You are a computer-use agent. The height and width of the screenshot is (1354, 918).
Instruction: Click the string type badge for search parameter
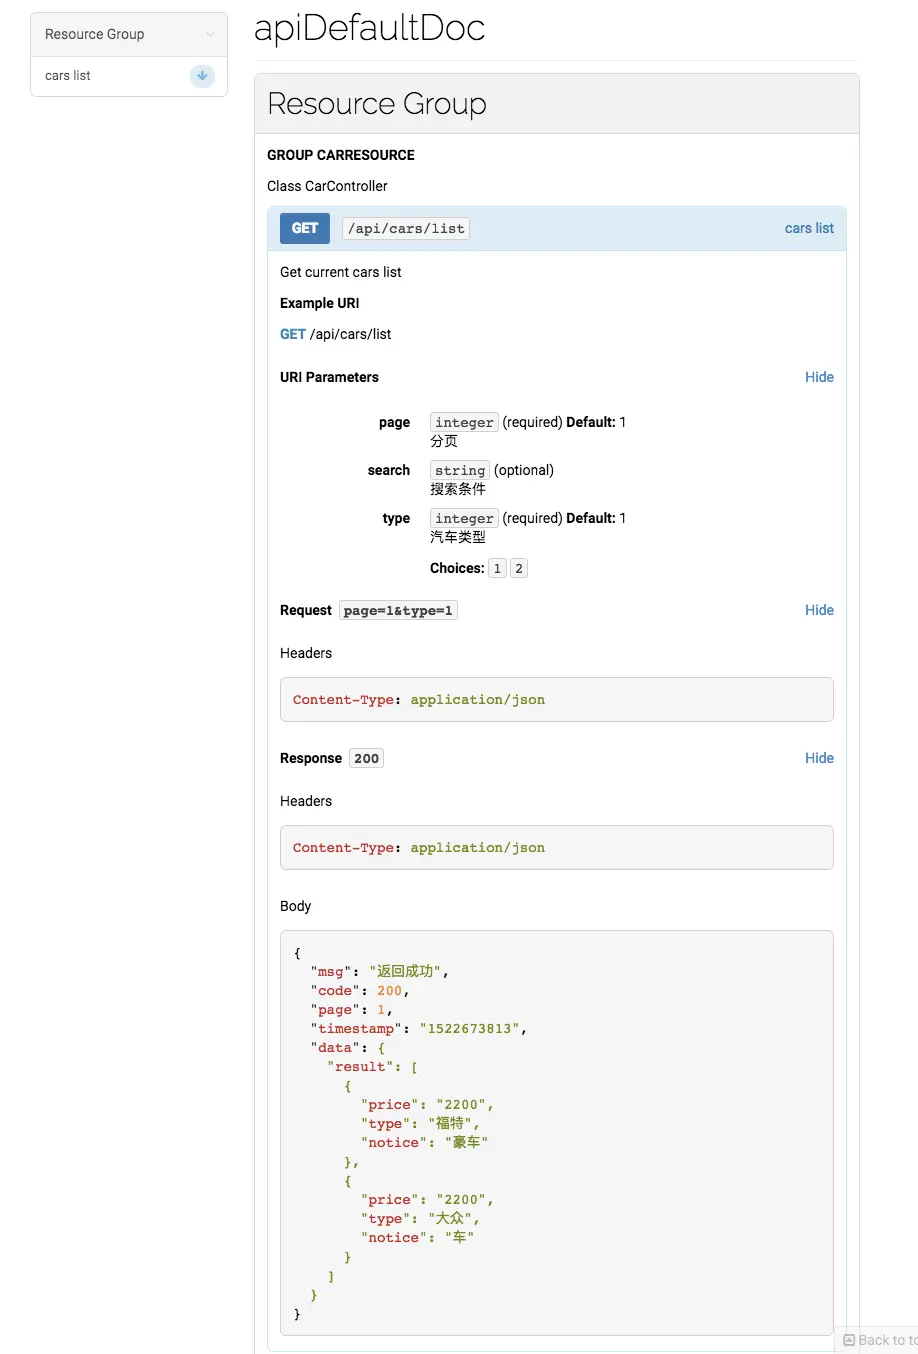coord(459,470)
